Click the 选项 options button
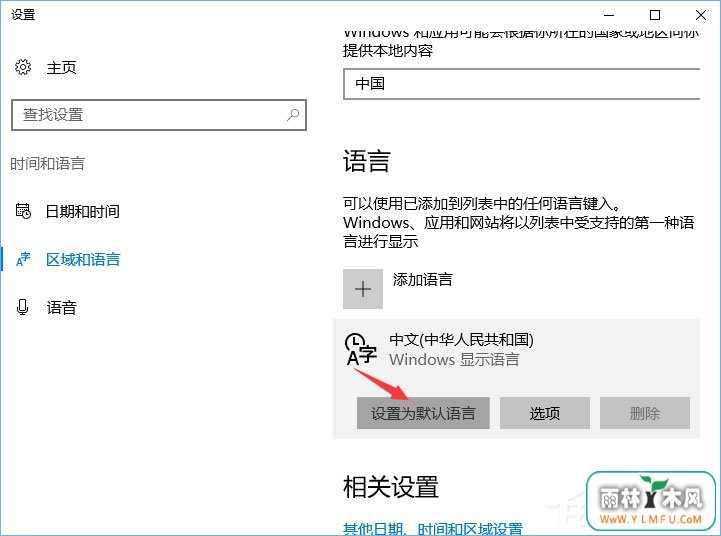The width and height of the screenshot is (721, 536). (x=545, y=413)
